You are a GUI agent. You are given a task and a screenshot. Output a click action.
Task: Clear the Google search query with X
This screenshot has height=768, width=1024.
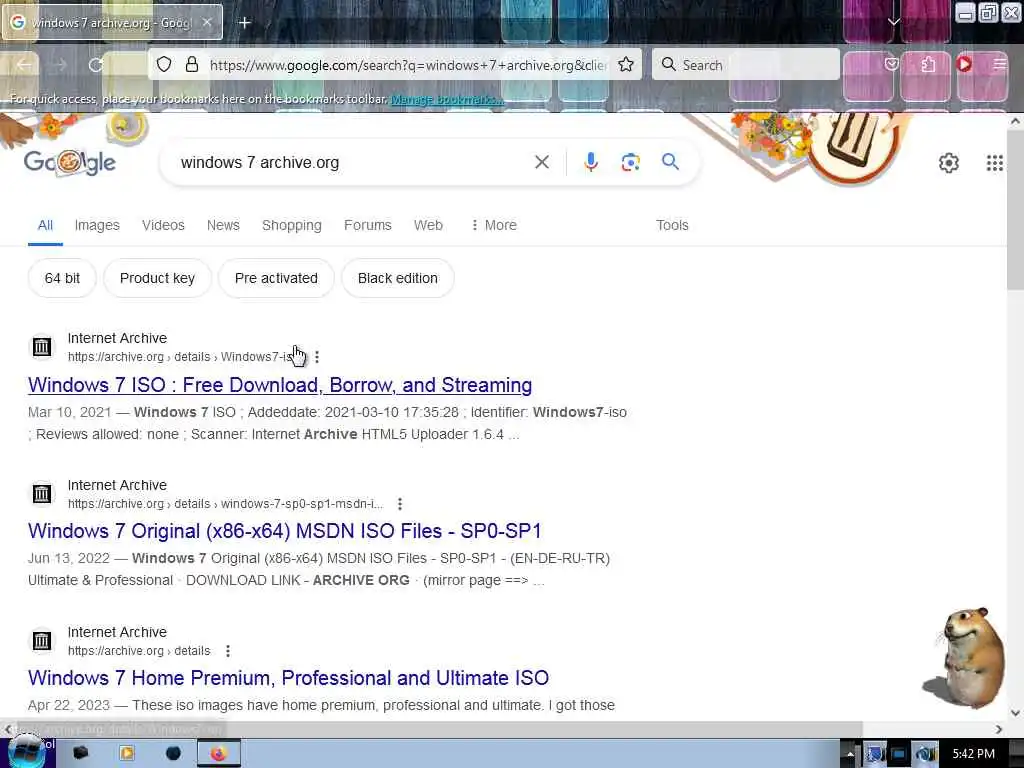(x=541, y=162)
